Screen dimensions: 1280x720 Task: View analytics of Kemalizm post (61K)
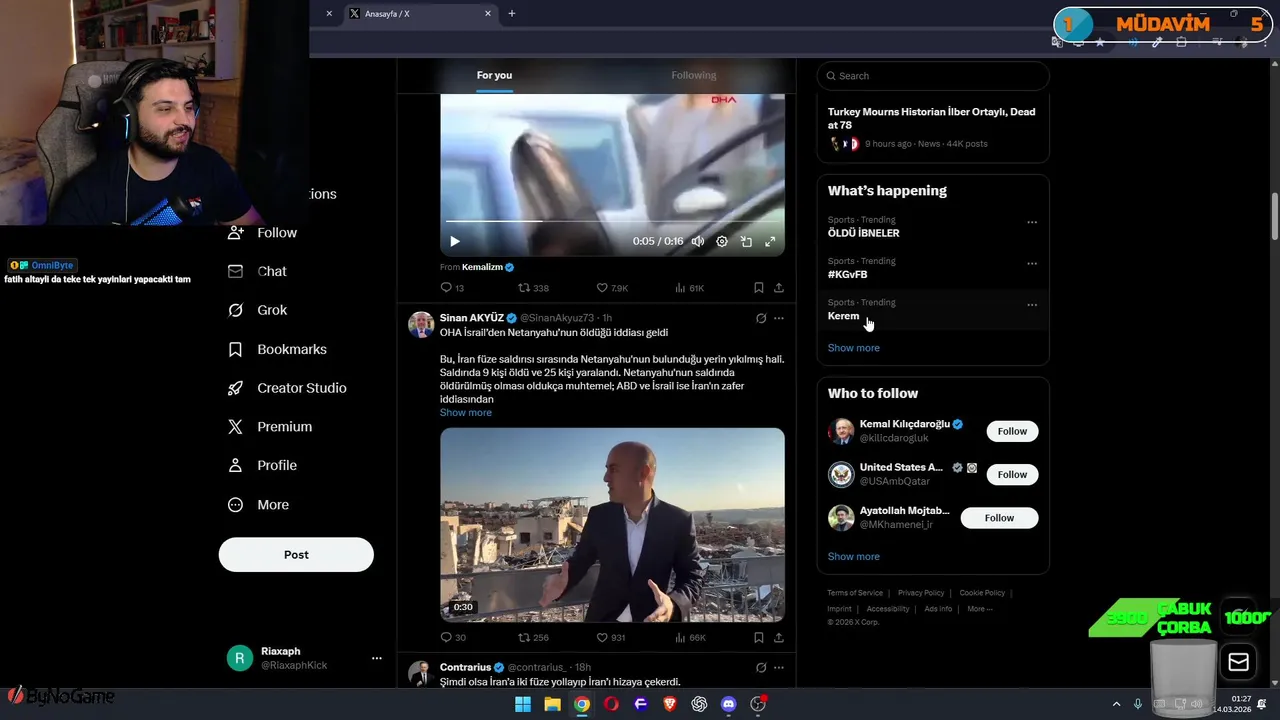tap(689, 288)
